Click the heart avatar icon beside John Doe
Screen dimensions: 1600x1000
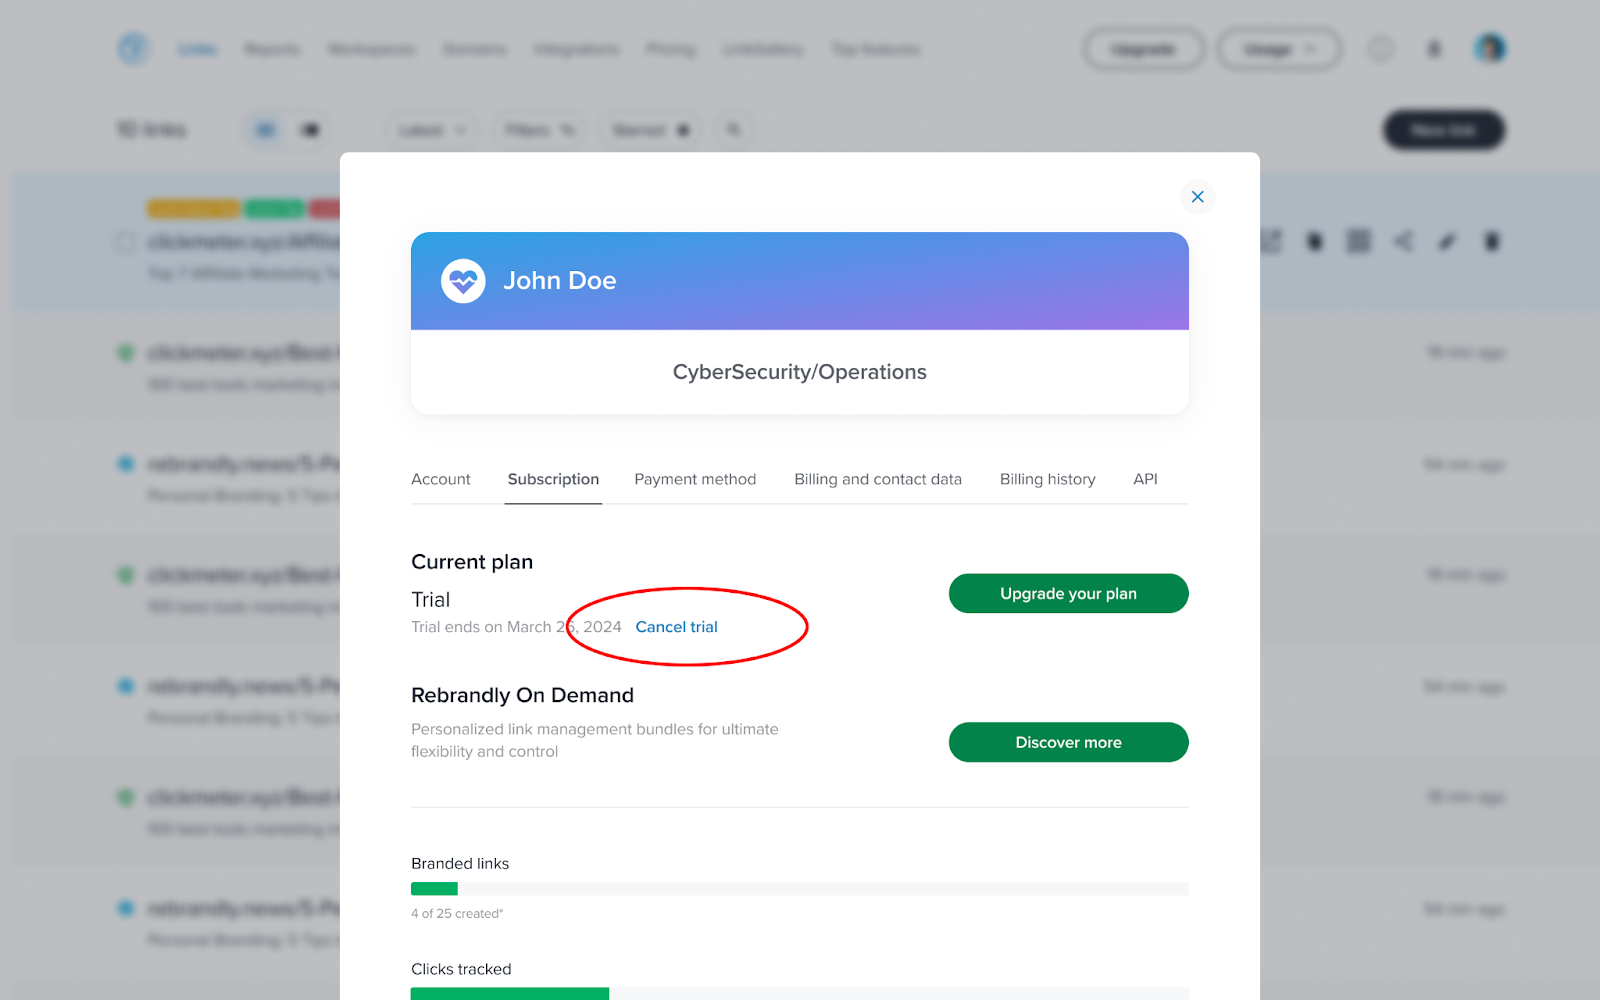[463, 281]
